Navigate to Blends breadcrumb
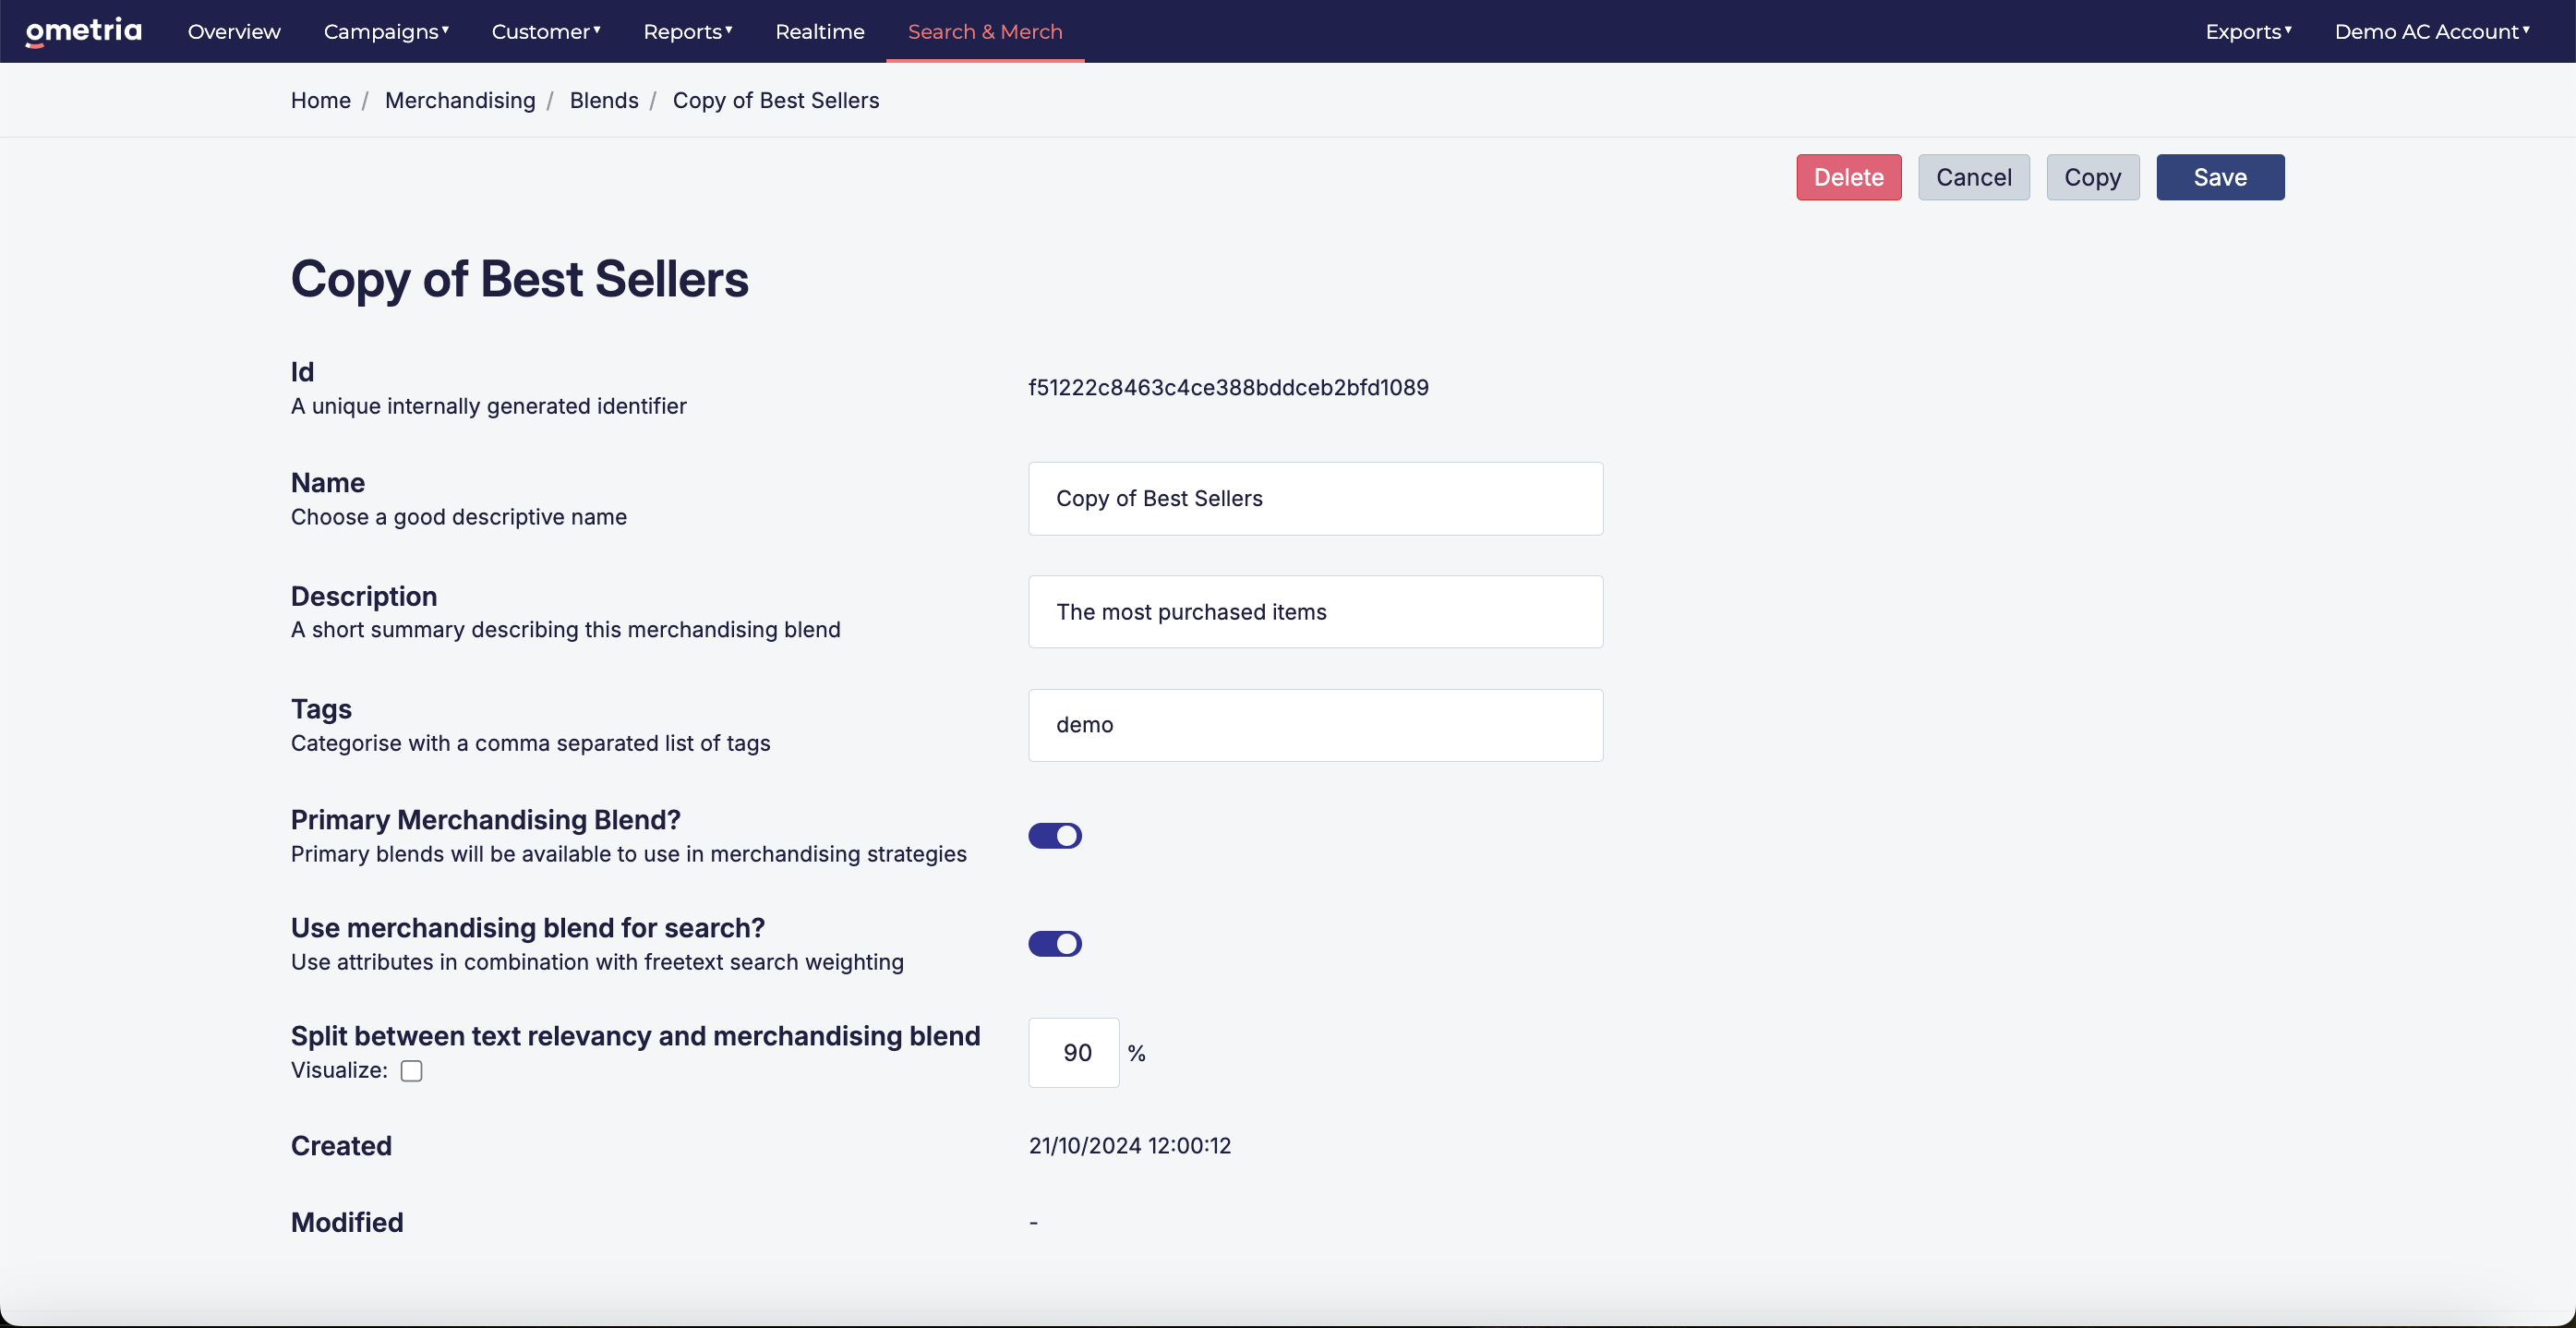 tap(604, 100)
